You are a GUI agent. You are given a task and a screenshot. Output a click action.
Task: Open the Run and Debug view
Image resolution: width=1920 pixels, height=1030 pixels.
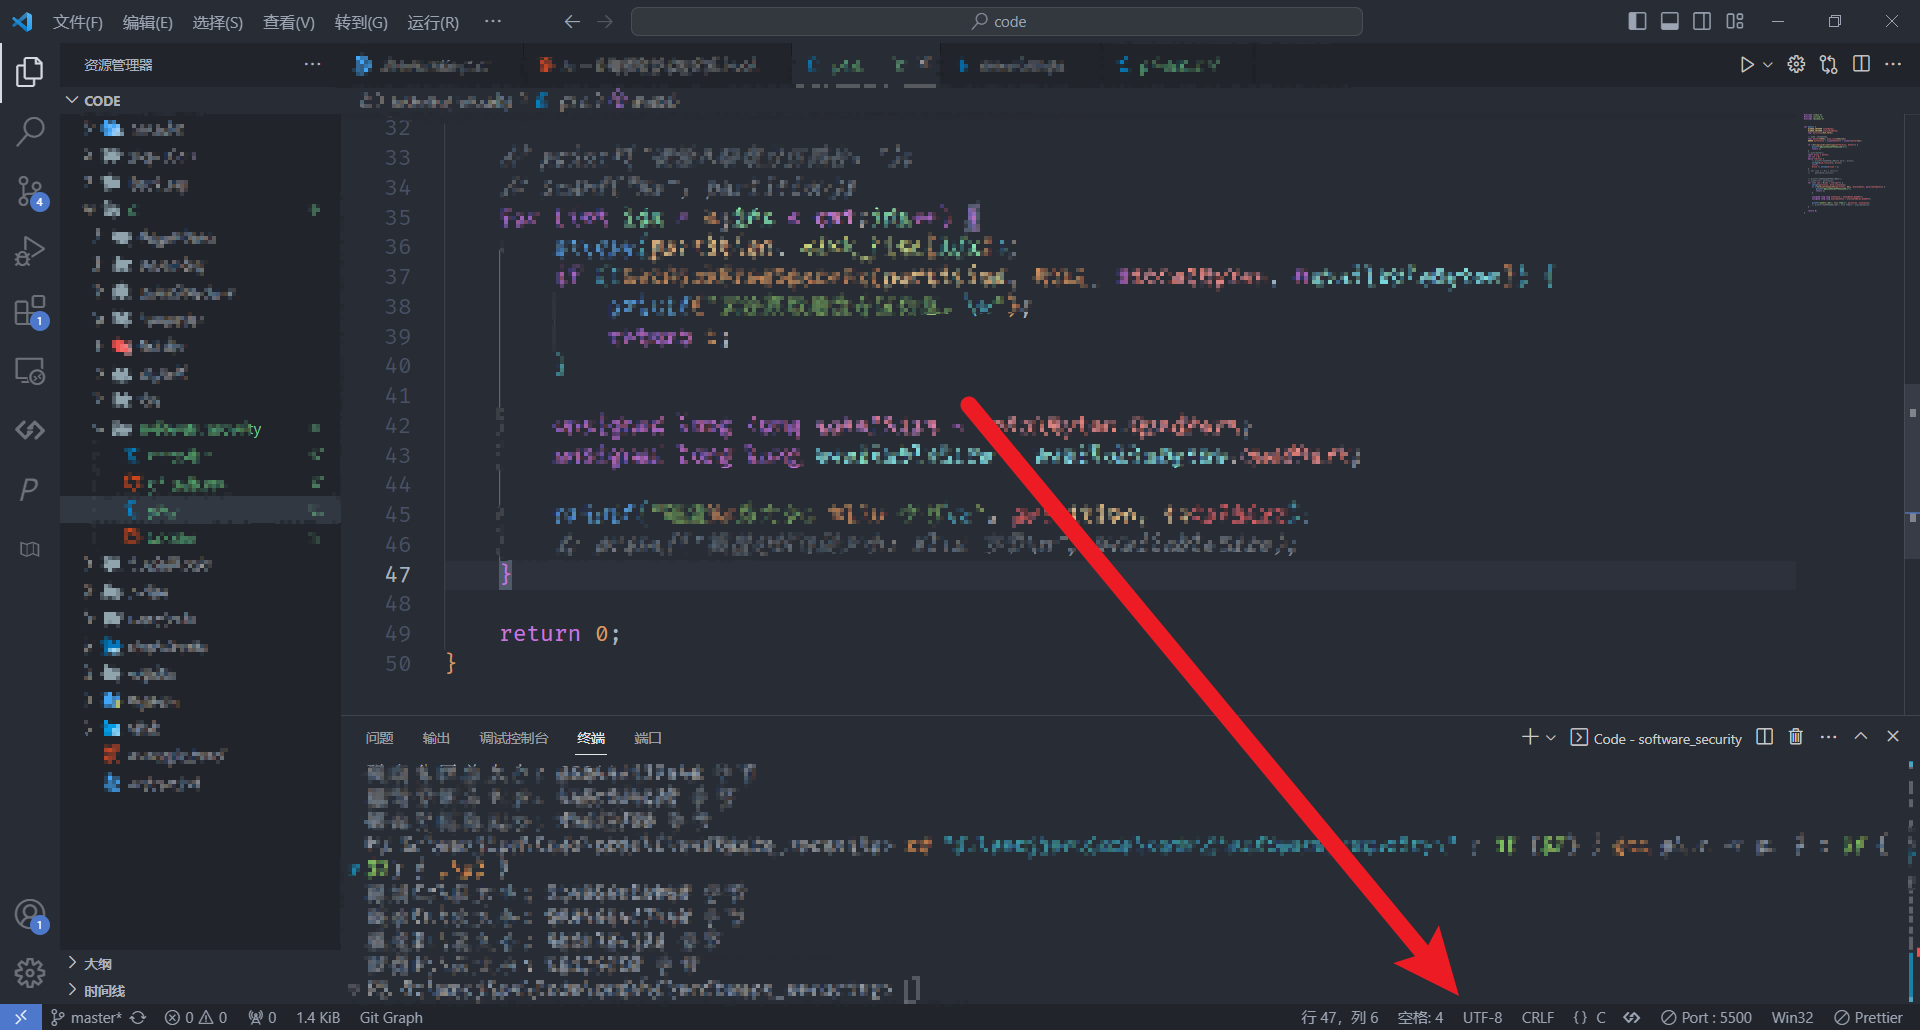[x=30, y=251]
